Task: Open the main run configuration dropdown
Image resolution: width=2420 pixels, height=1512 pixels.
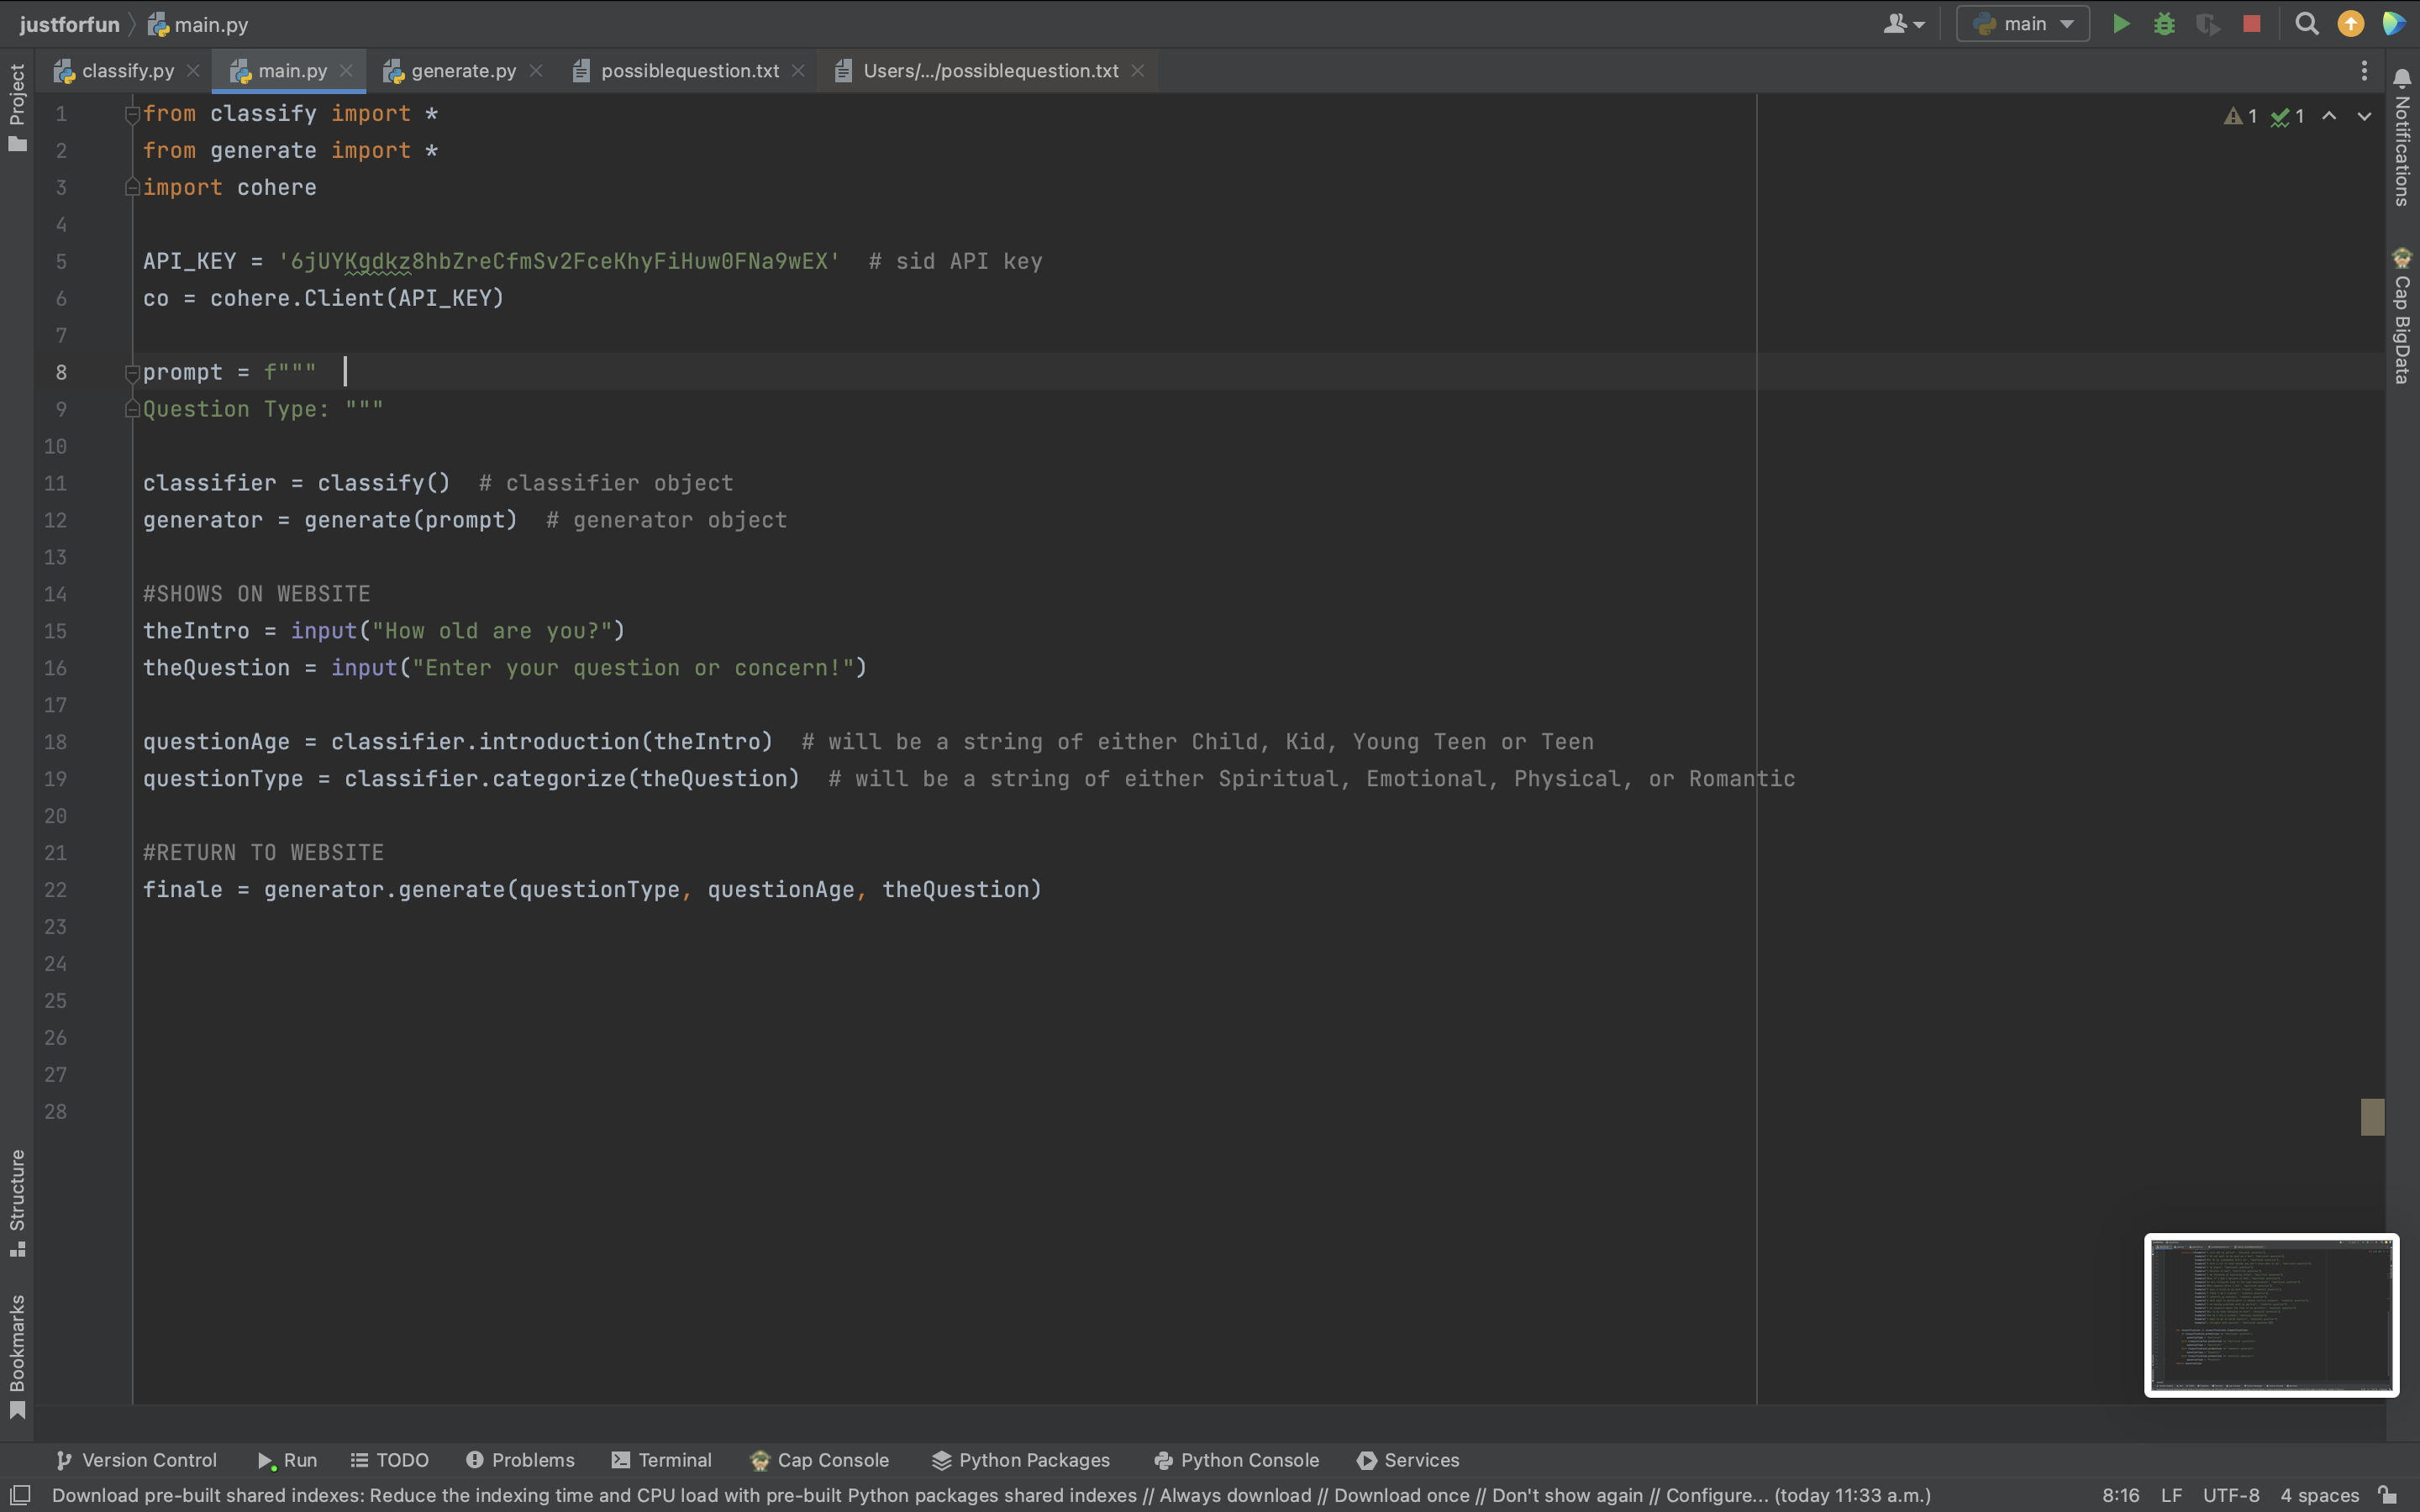Action: coord(2022,24)
